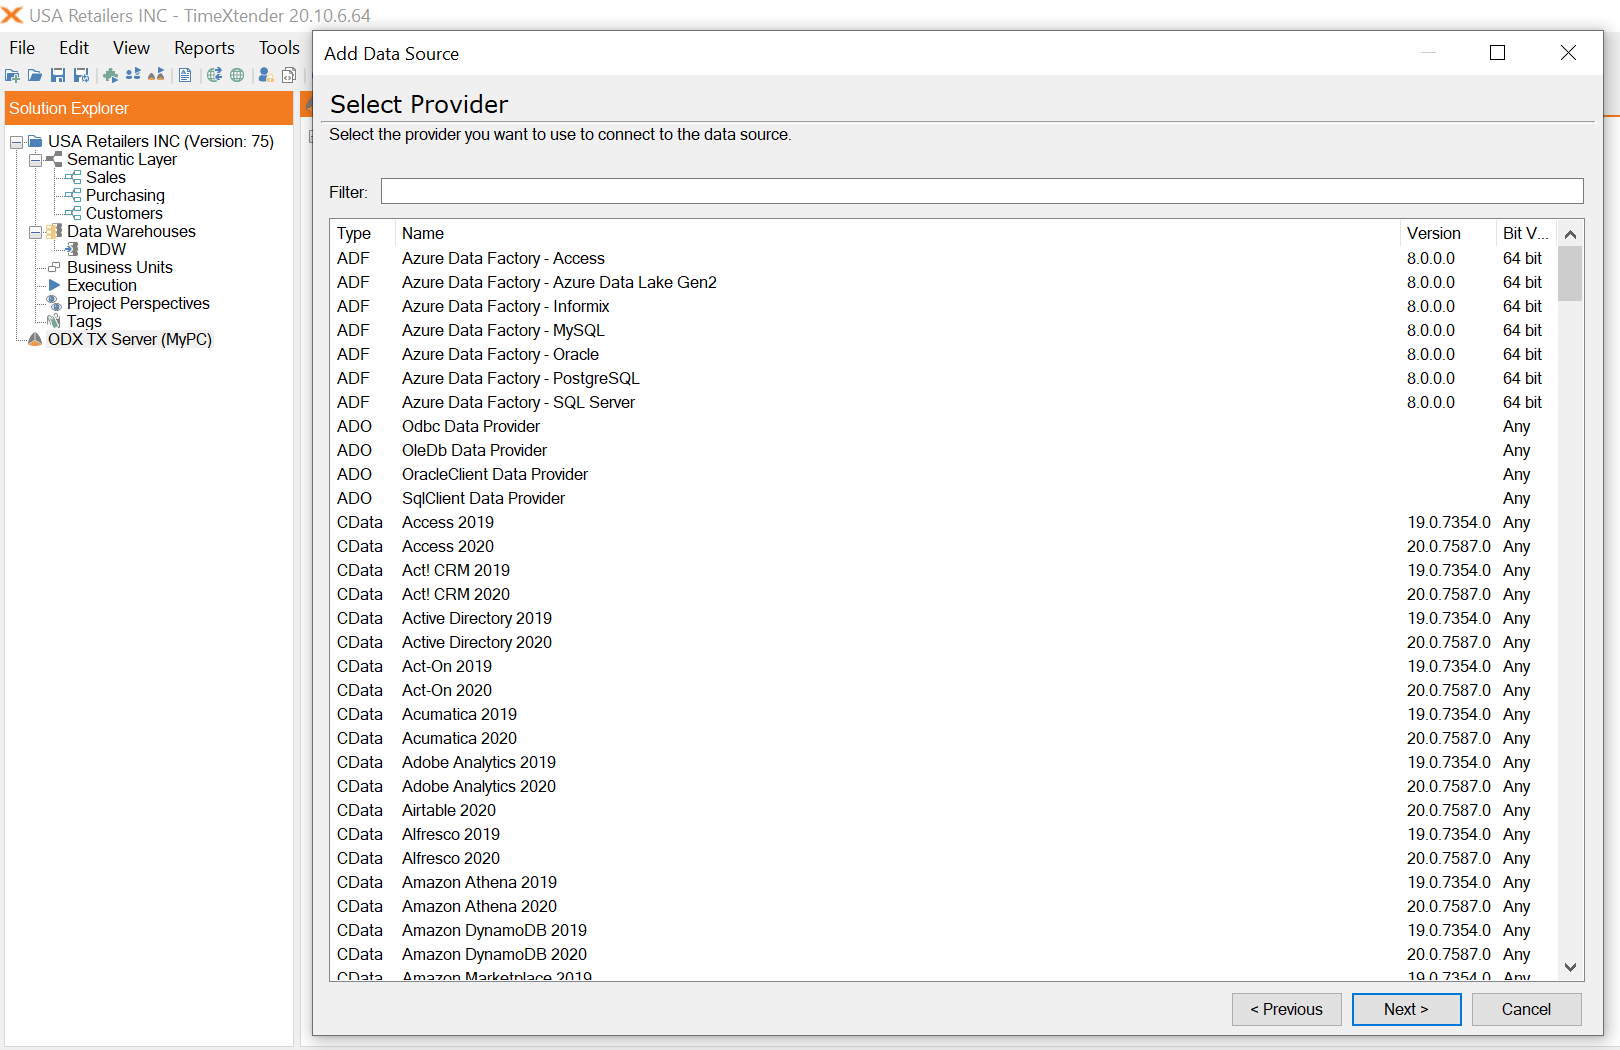1620x1050 pixels.
Task: Click the Bit V... column header
Action: (x=1526, y=233)
